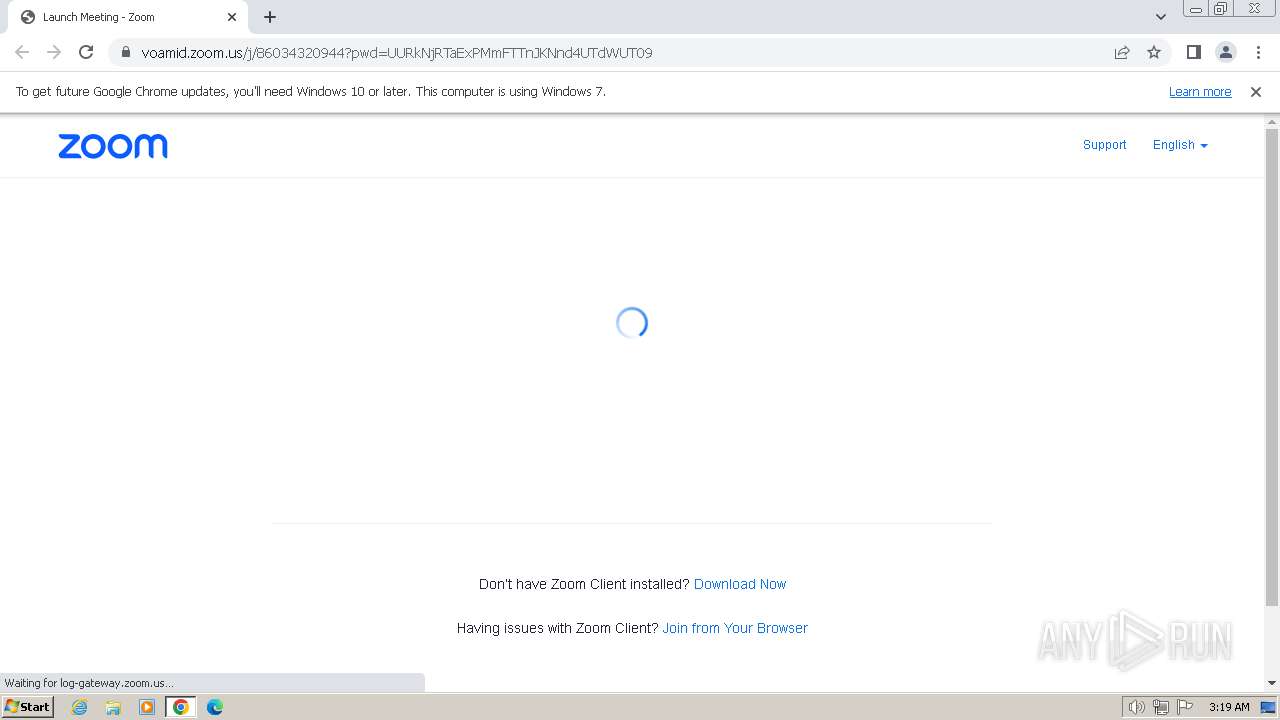This screenshot has width=1280, height=720.
Task: Open Action Center flag icon
Action: point(1185,707)
